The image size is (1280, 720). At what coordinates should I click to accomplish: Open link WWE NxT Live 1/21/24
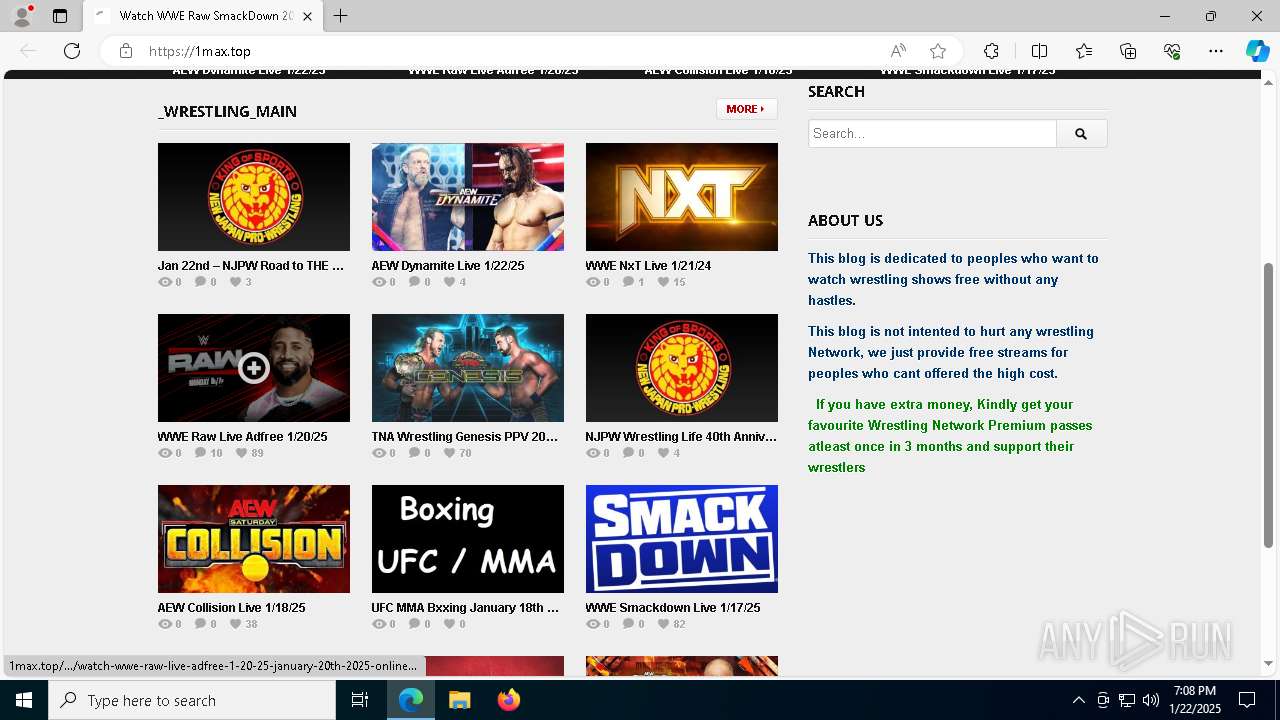click(x=648, y=266)
